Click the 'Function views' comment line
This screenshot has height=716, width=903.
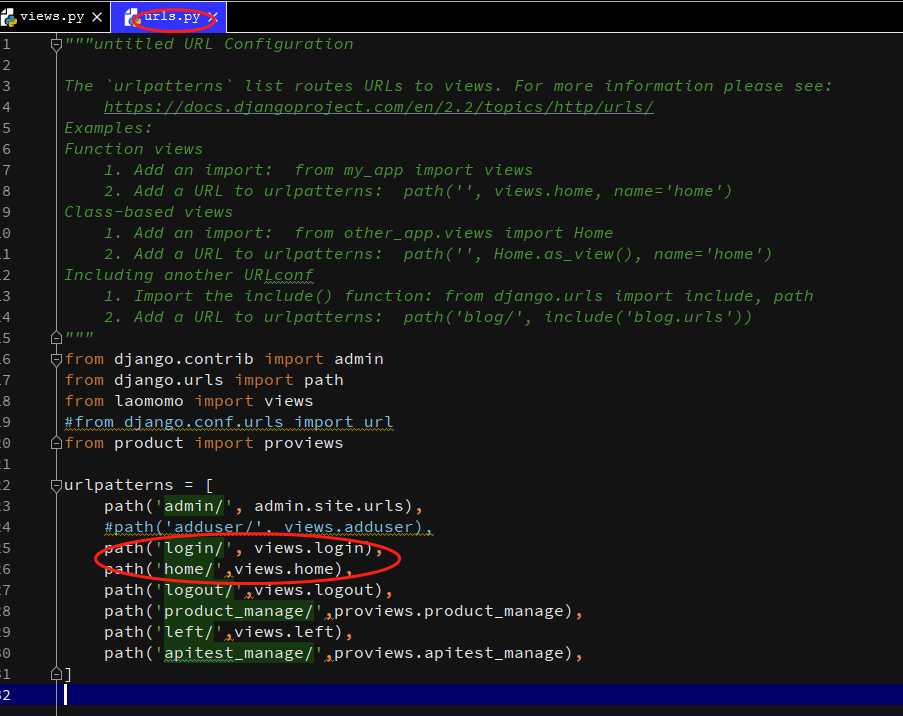click(x=134, y=149)
